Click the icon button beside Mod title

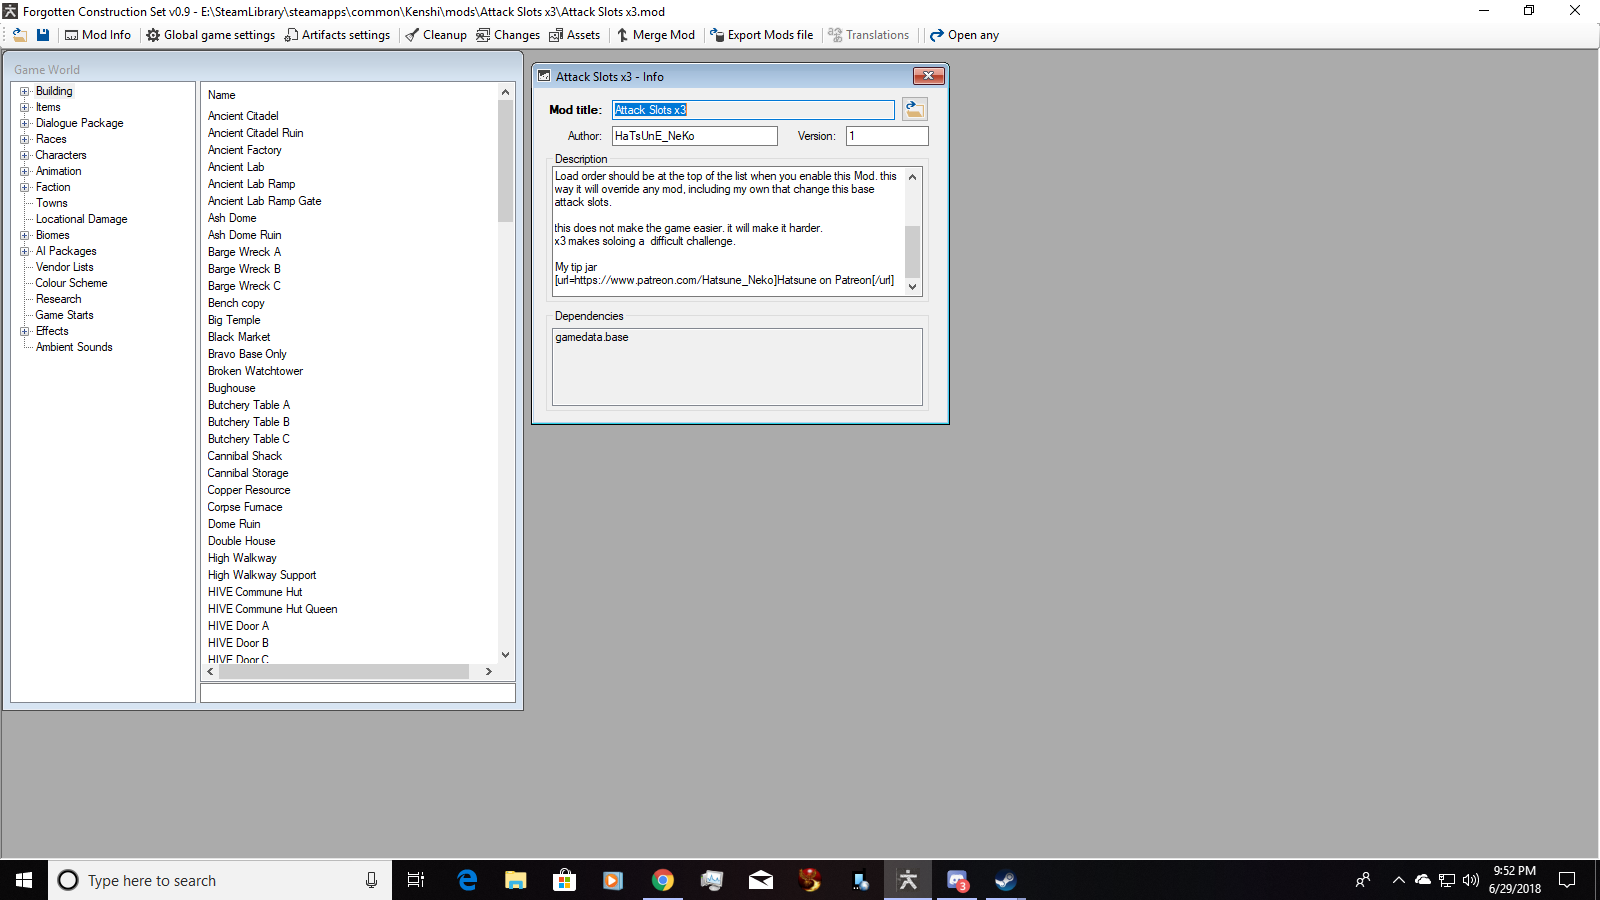pyautogui.click(x=915, y=109)
